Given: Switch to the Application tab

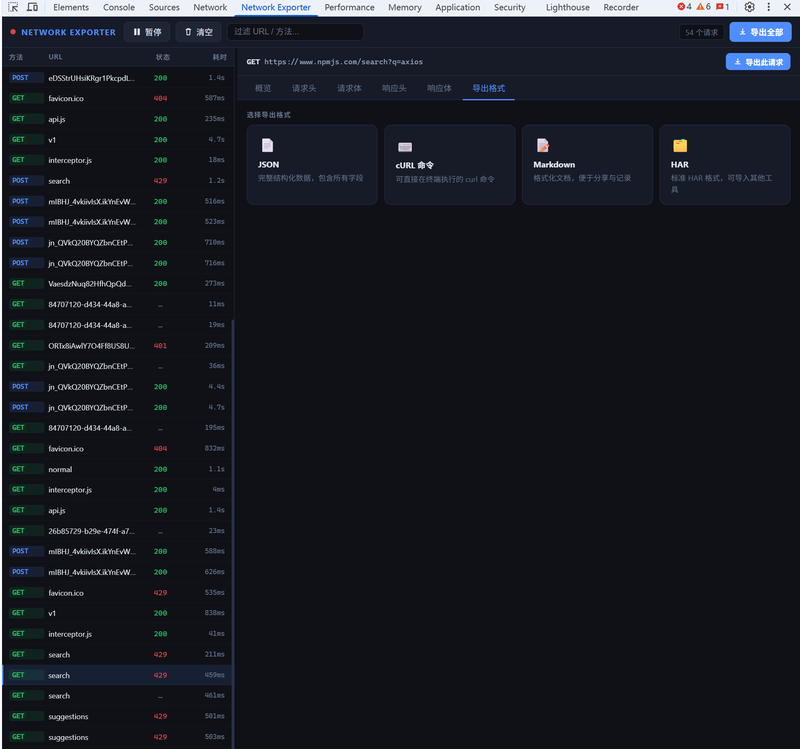Looking at the screenshot, I should (457, 7).
